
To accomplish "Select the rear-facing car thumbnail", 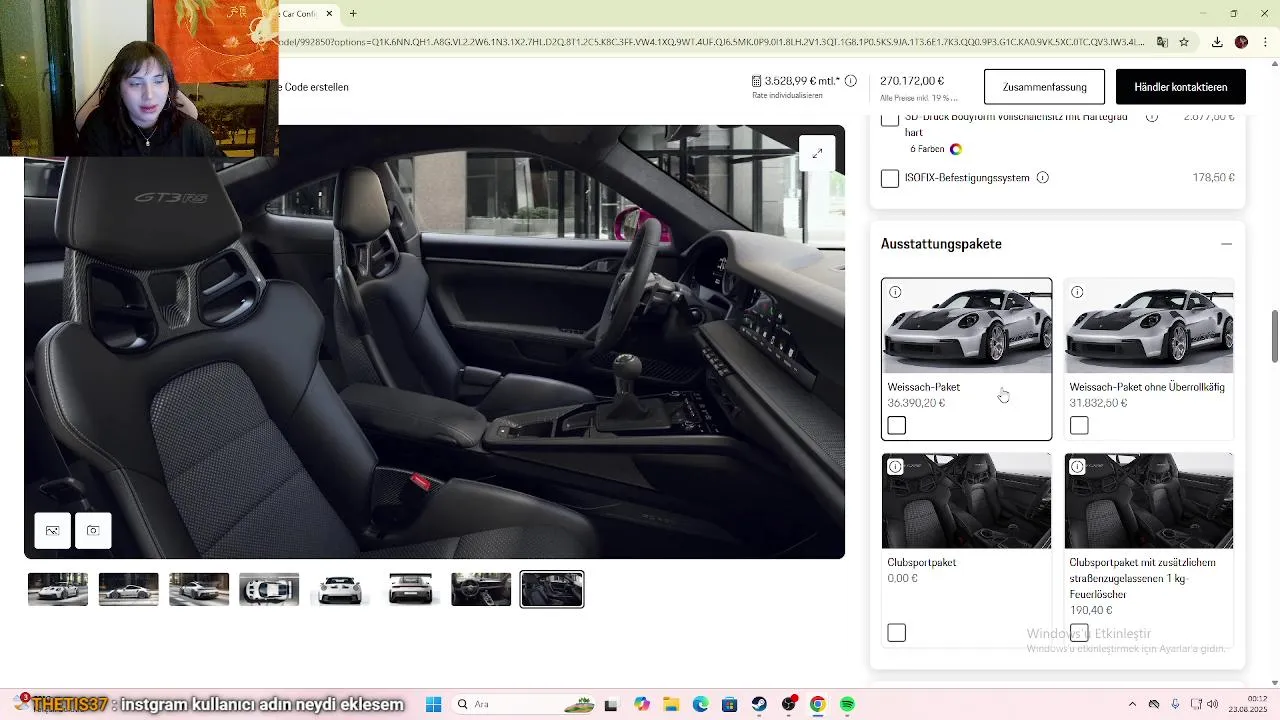I will click(410, 589).
